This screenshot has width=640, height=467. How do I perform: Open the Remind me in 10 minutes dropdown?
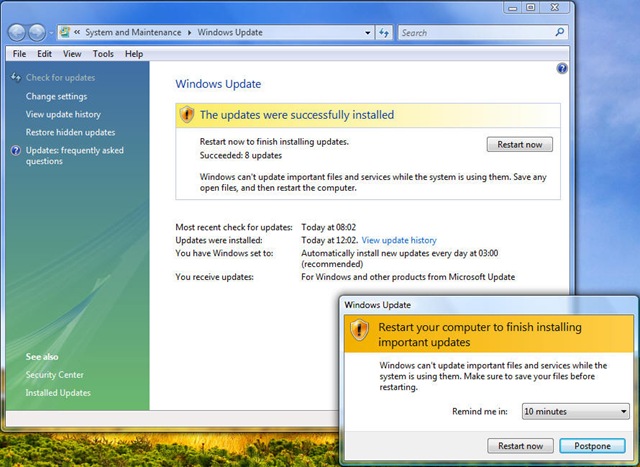[x=576, y=411]
